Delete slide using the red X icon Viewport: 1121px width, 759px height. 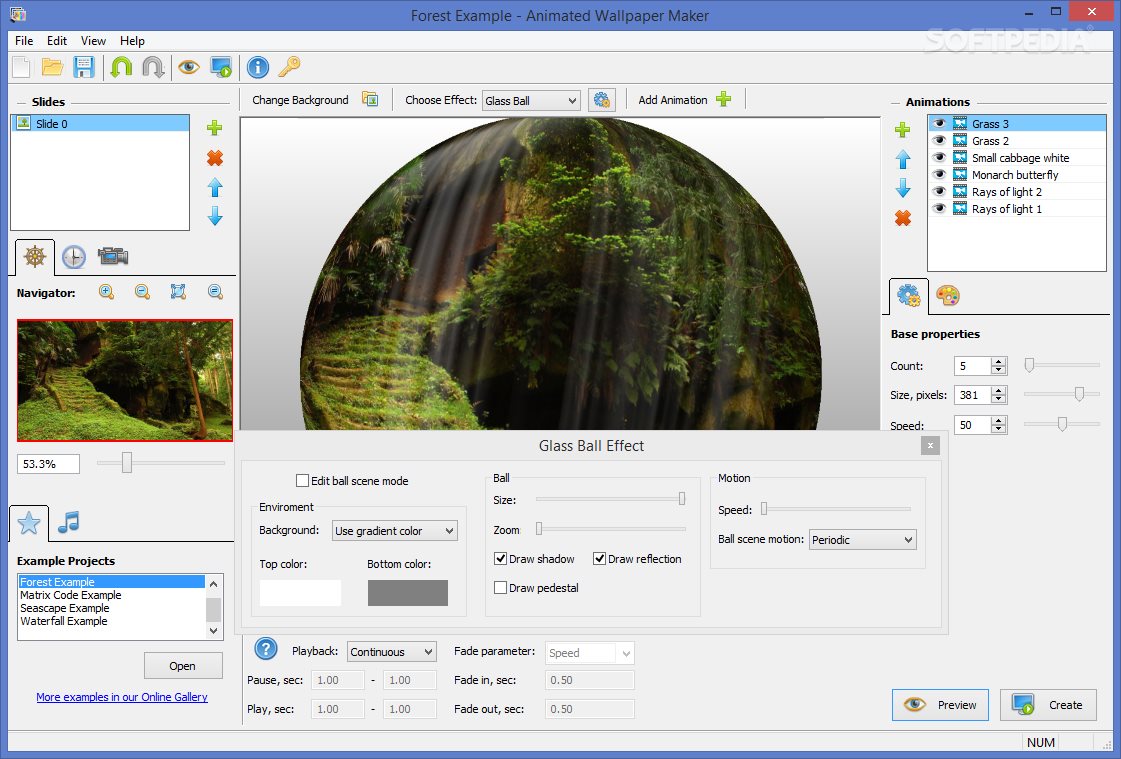point(214,158)
